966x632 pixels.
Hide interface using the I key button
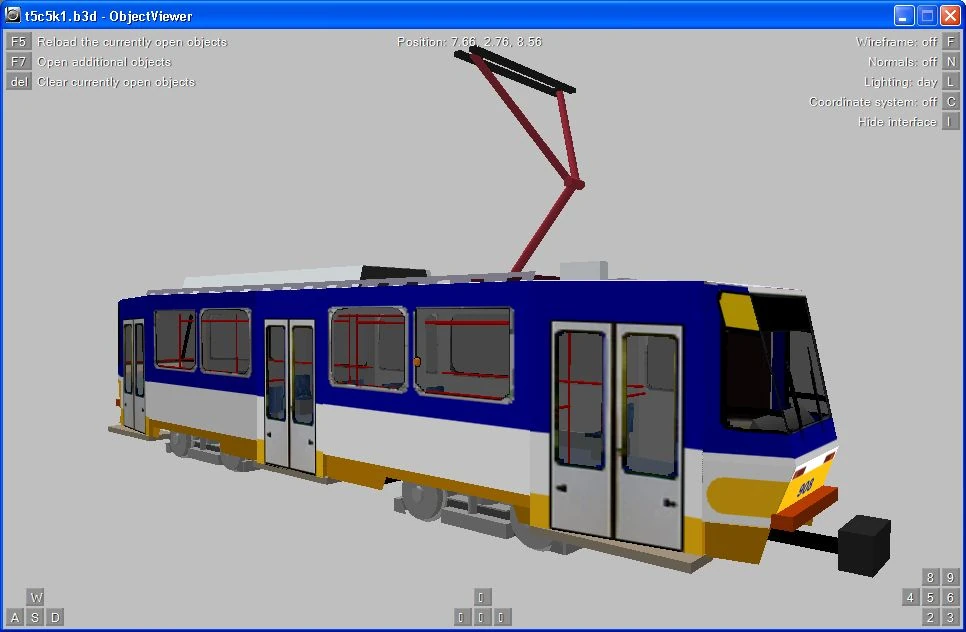coord(951,121)
